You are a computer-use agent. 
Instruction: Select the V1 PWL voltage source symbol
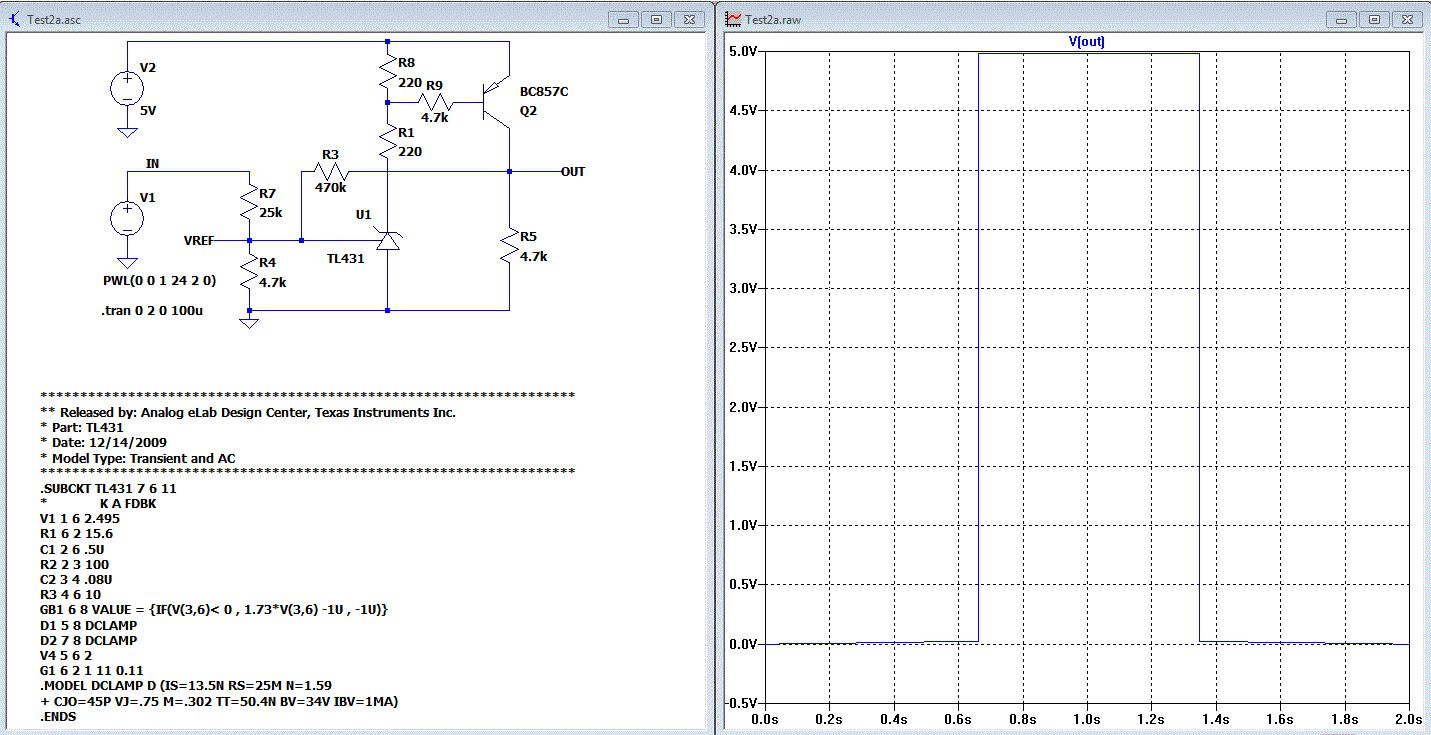[x=127, y=218]
